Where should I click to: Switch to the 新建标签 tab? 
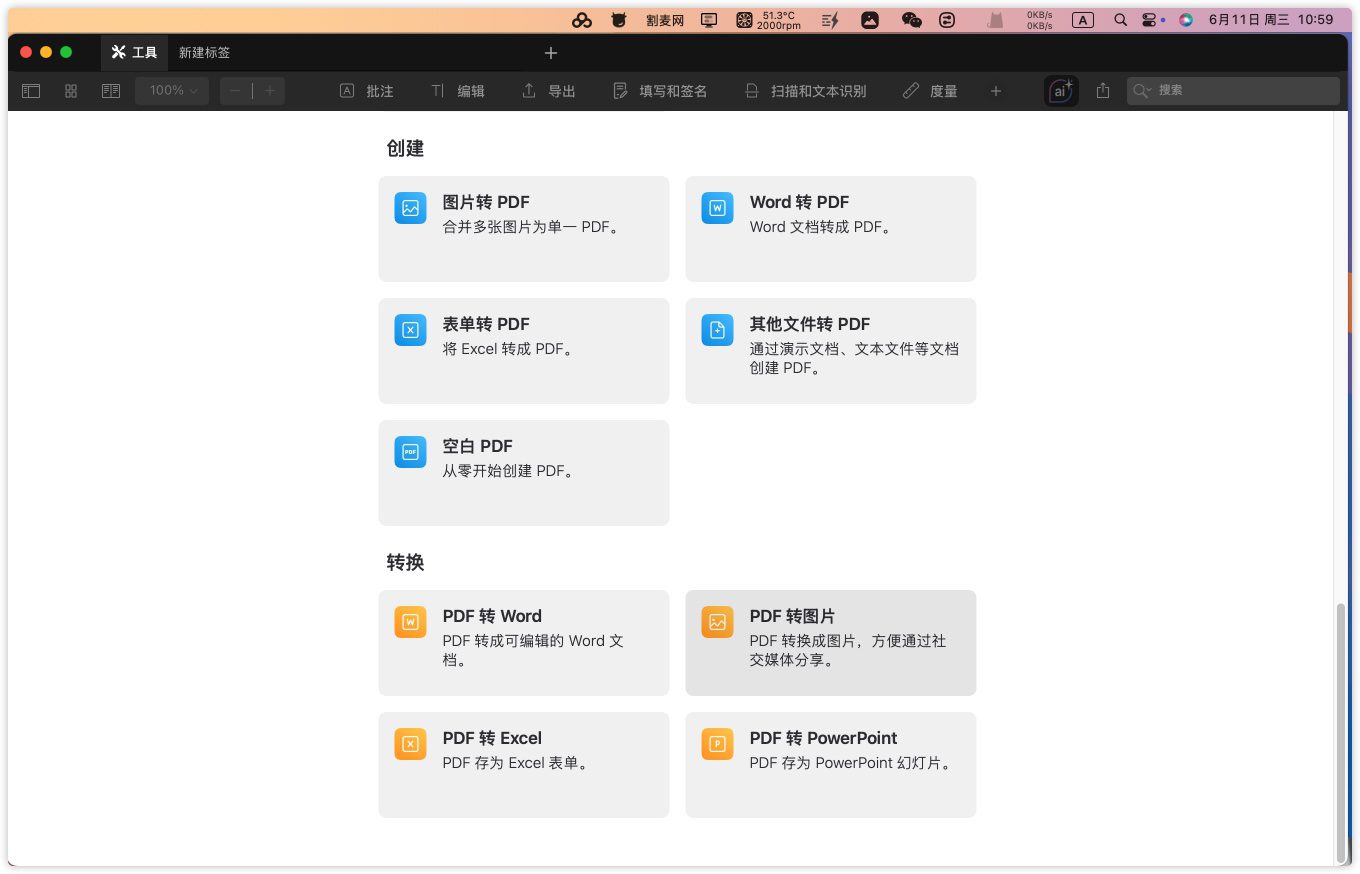[x=204, y=52]
